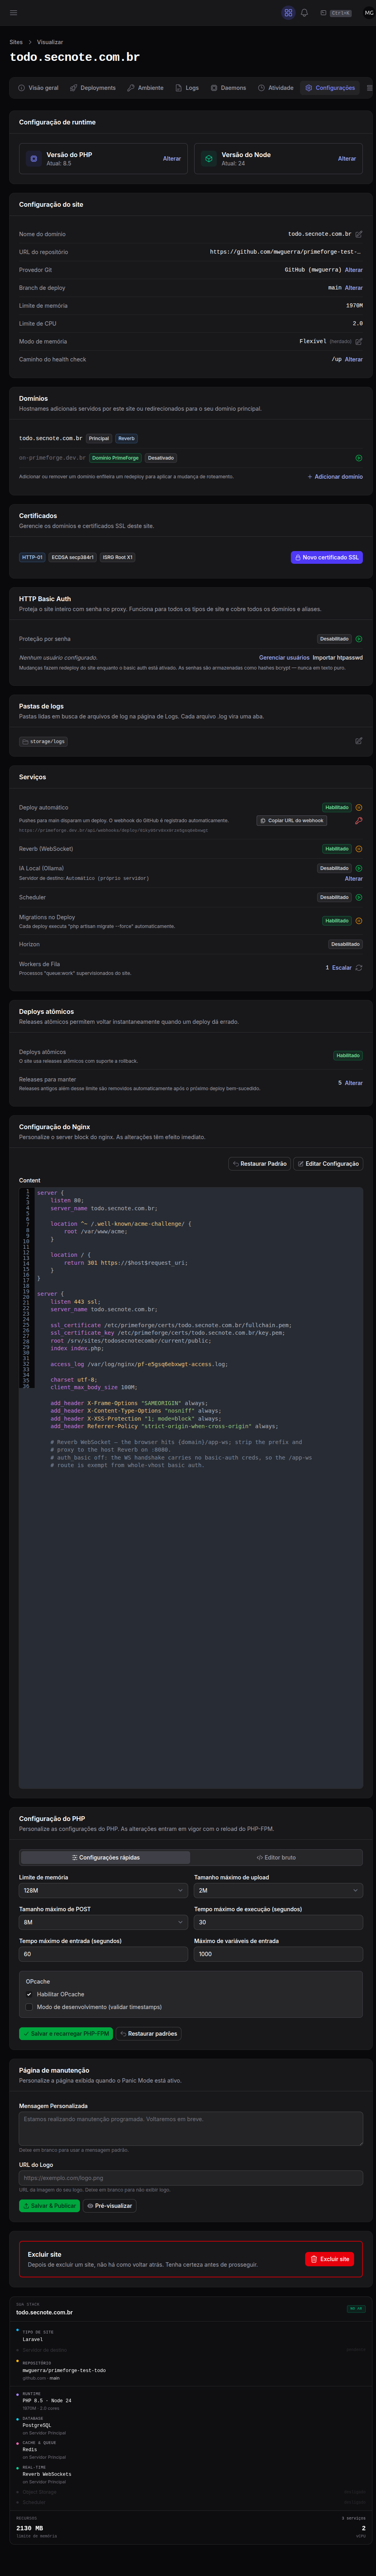Click Excluir site button
This screenshot has width=376, height=2576.
pos(330,2259)
